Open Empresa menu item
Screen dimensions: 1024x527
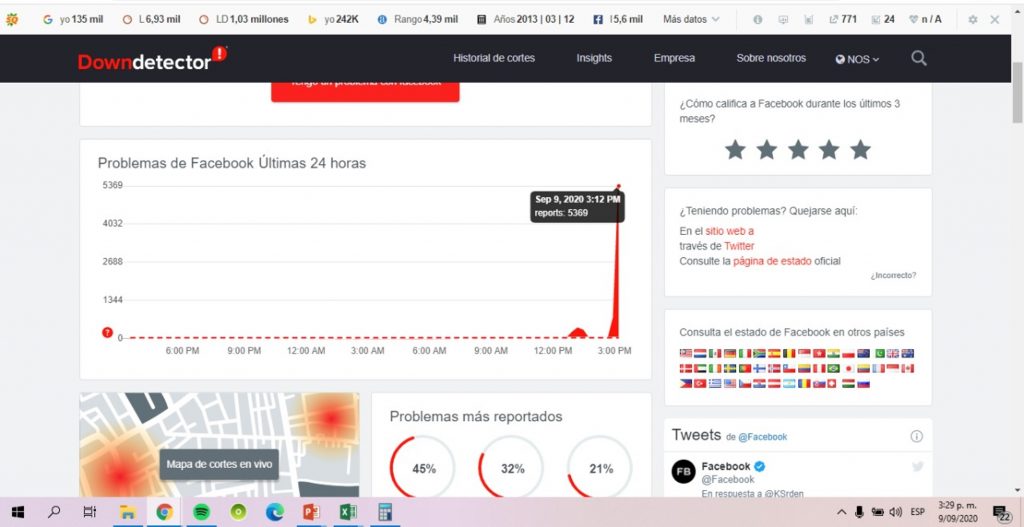pyautogui.click(x=674, y=58)
